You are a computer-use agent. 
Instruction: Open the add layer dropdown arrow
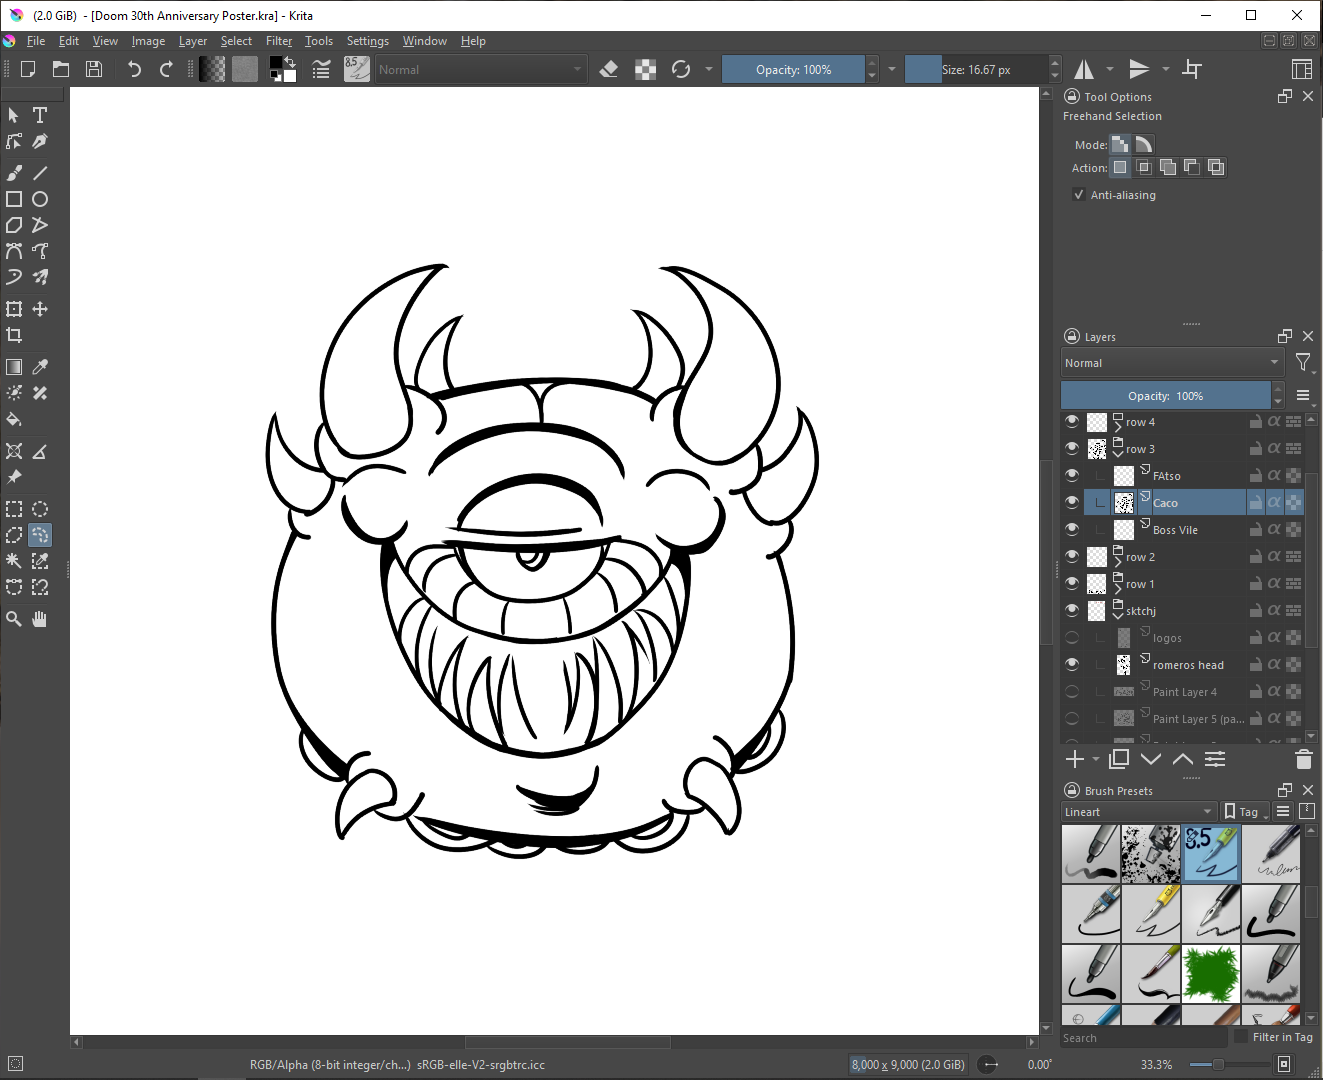click(1096, 760)
